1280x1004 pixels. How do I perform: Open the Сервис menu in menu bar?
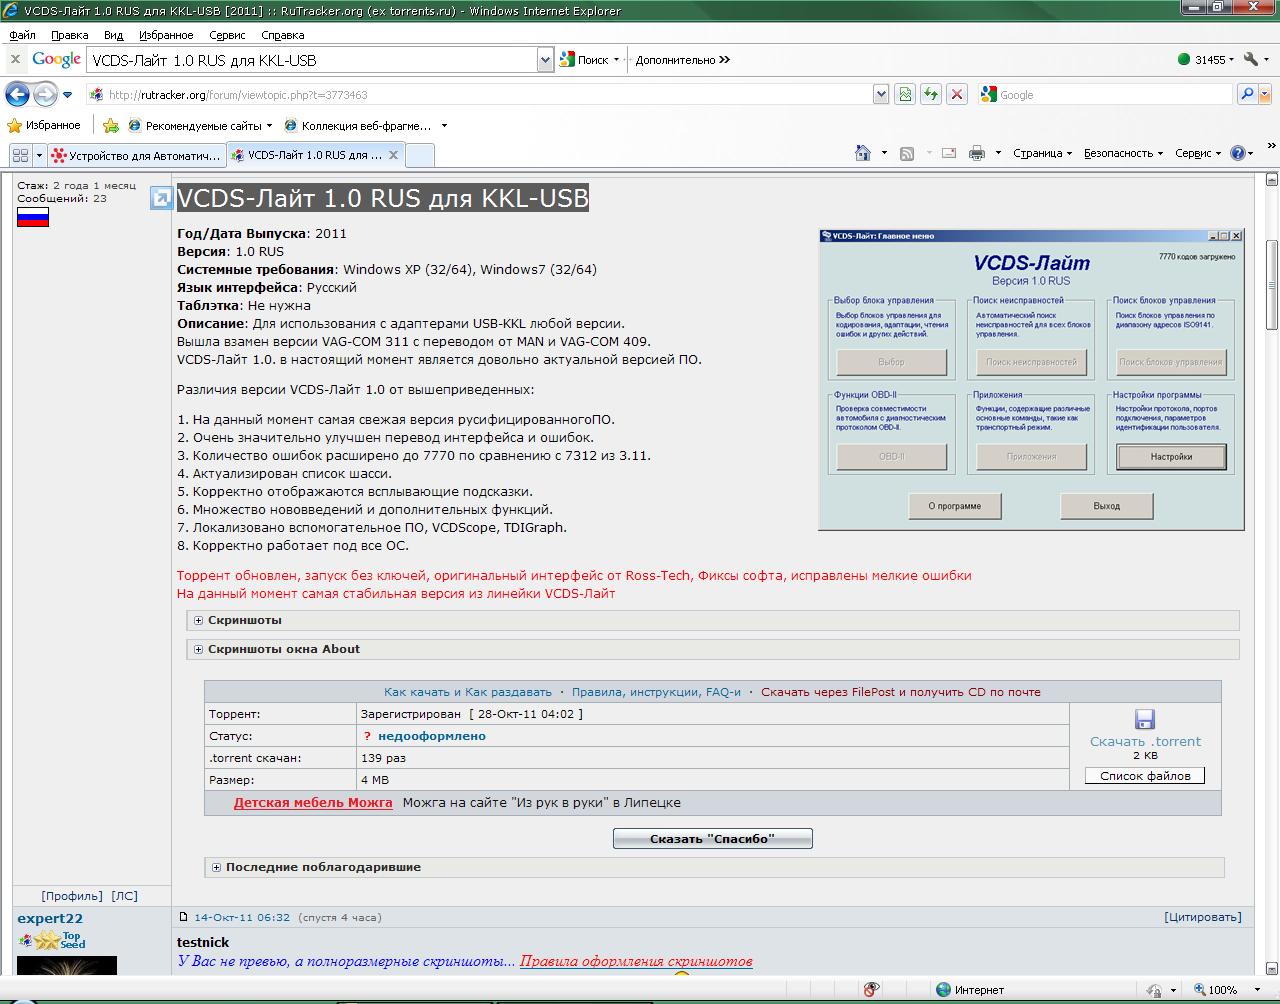point(227,34)
